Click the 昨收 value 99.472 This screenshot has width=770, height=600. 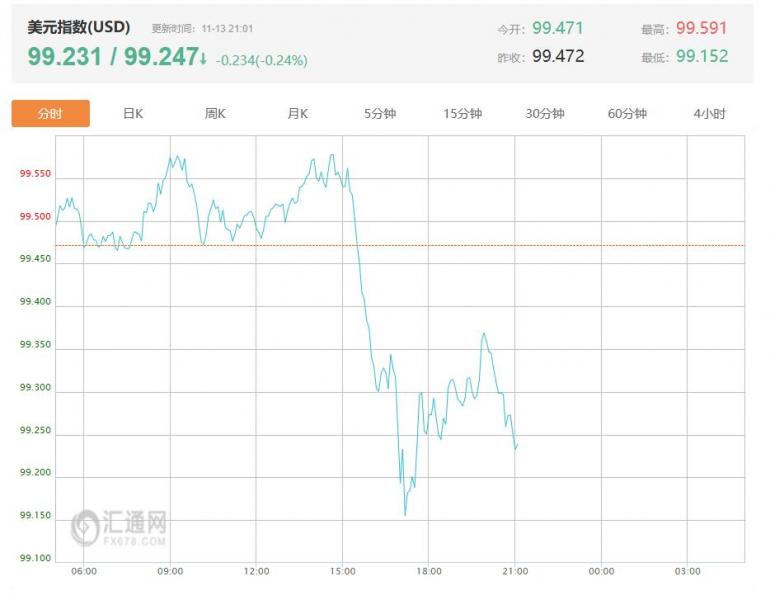pyautogui.click(x=557, y=56)
